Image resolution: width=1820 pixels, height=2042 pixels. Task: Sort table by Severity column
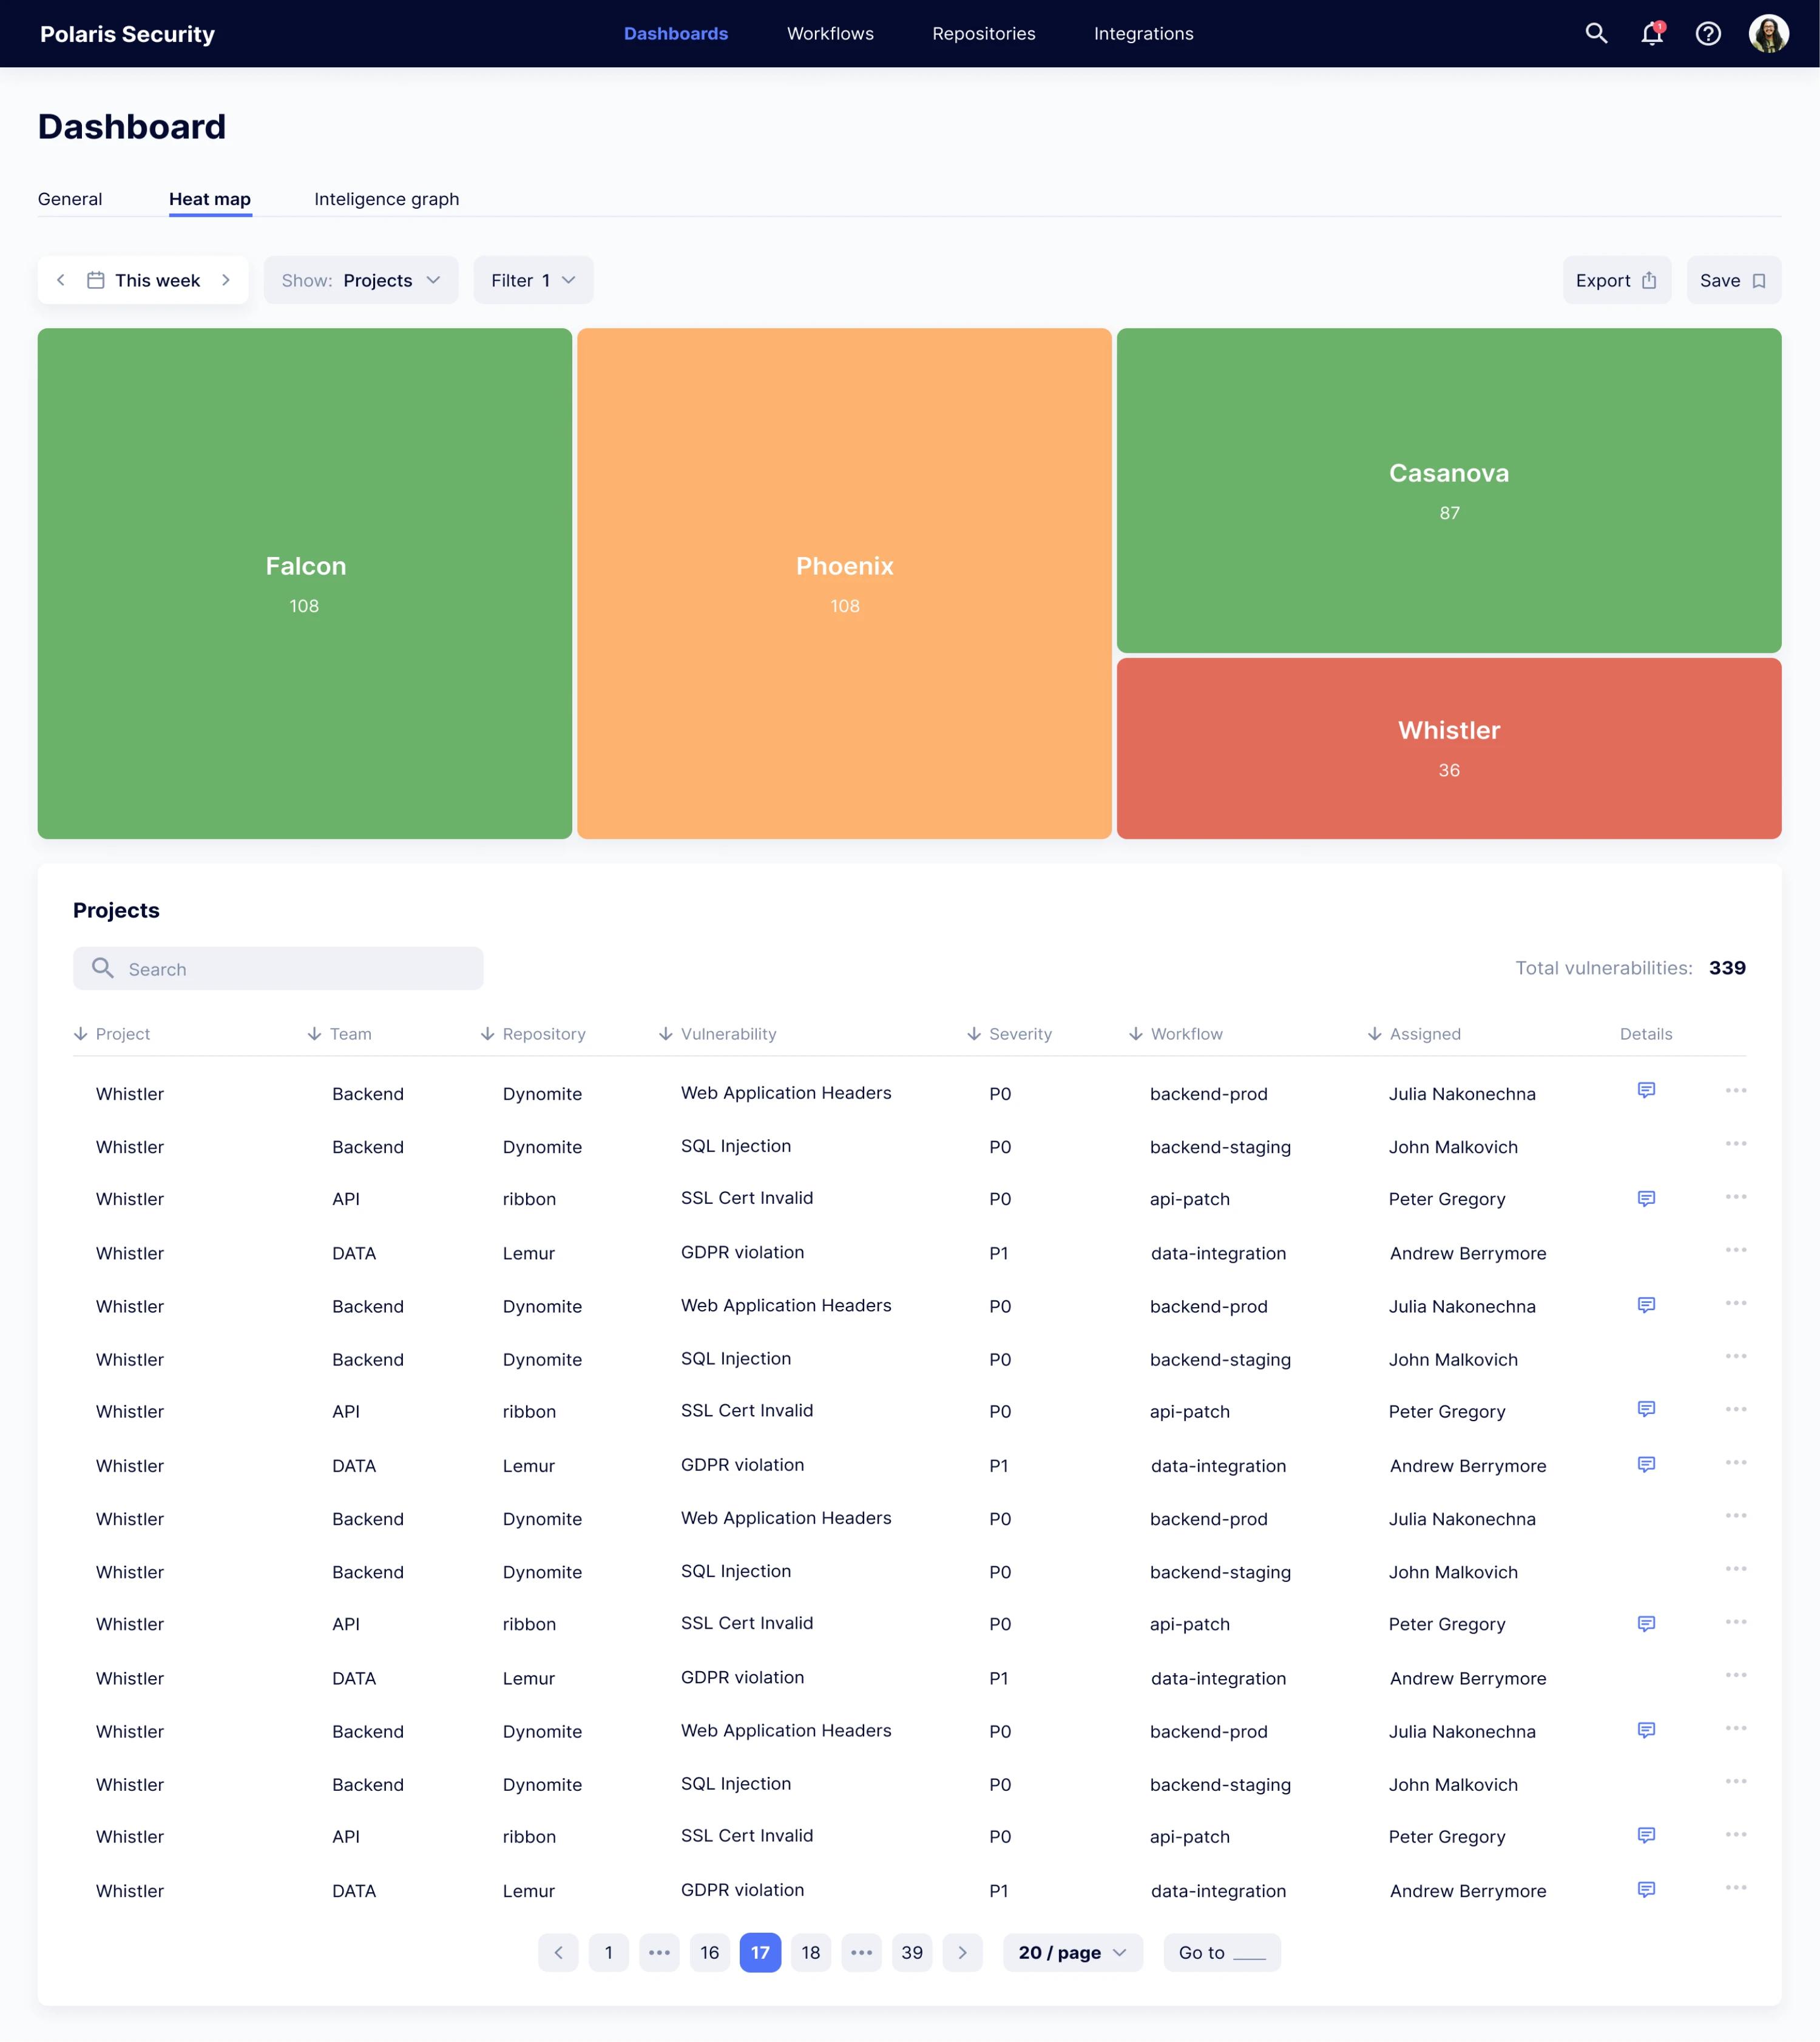[1009, 1033]
